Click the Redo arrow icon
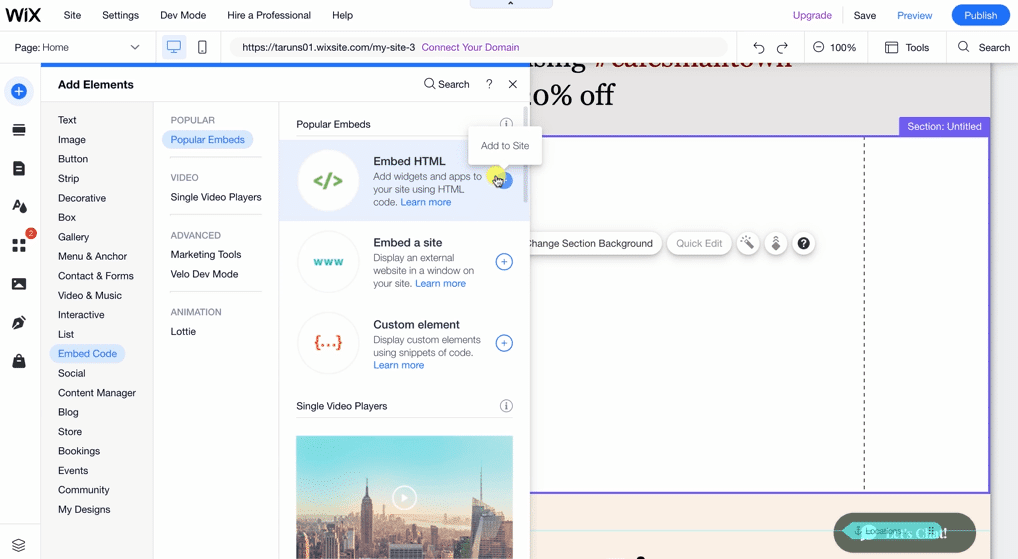Image resolution: width=1018 pixels, height=559 pixels. [x=782, y=47]
